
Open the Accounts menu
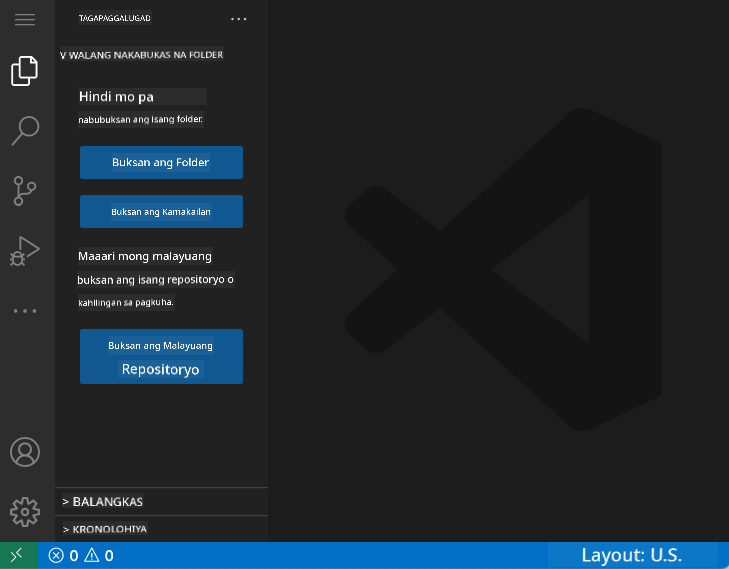click(x=25, y=452)
